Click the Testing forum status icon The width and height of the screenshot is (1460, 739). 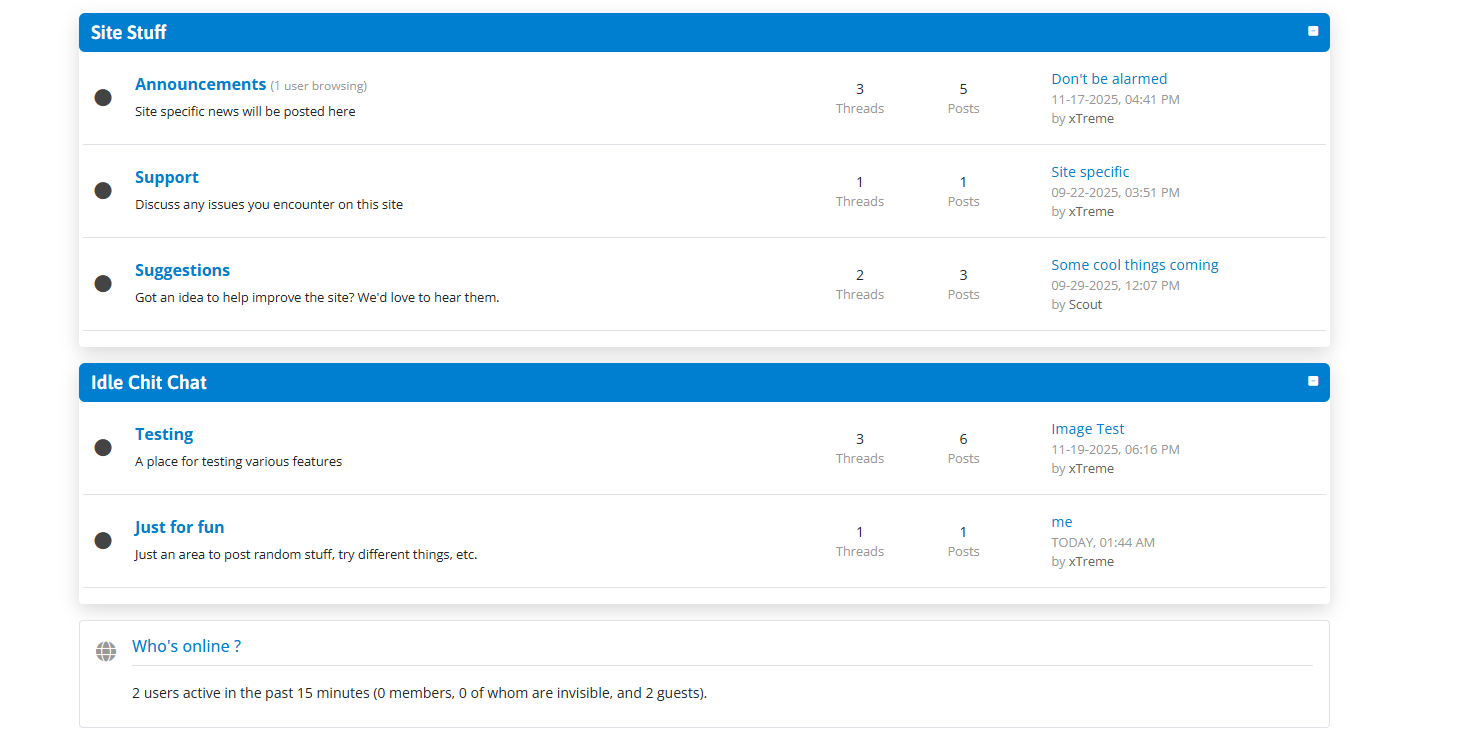click(103, 447)
